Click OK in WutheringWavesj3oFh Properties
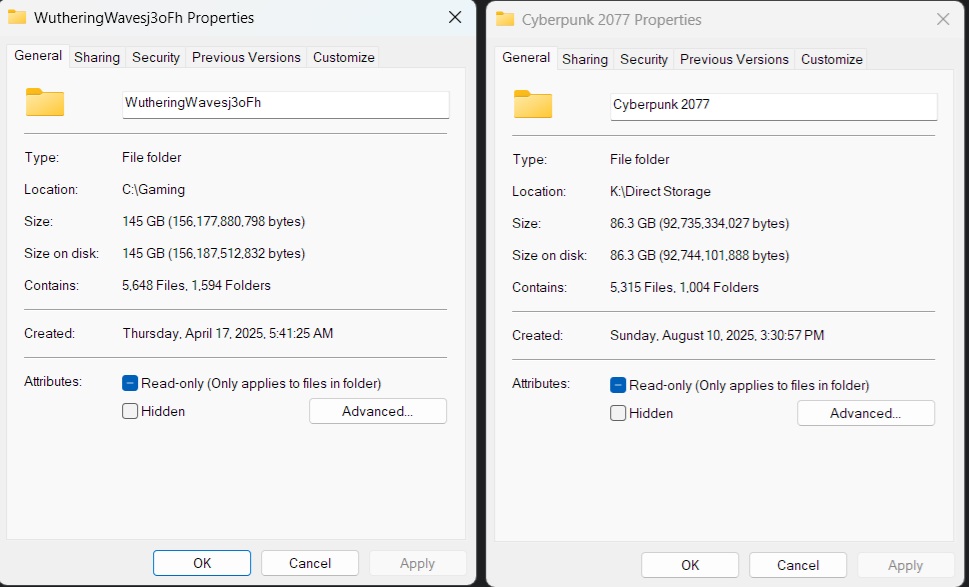Screen dimensions: 969x587 [x=202, y=563]
